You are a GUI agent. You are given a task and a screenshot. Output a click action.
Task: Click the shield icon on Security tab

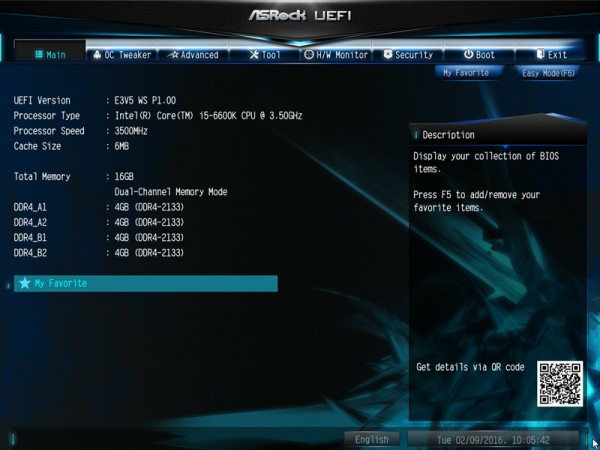click(388, 54)
